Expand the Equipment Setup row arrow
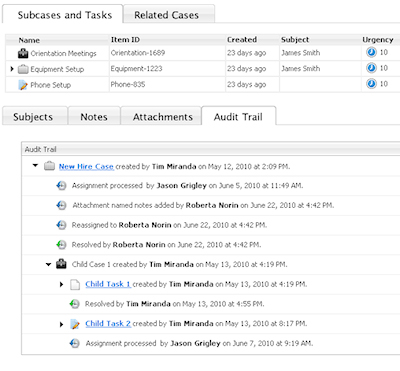Image resolution: width=400 pixels, height=371 pixels. click(x=12, y=69)
